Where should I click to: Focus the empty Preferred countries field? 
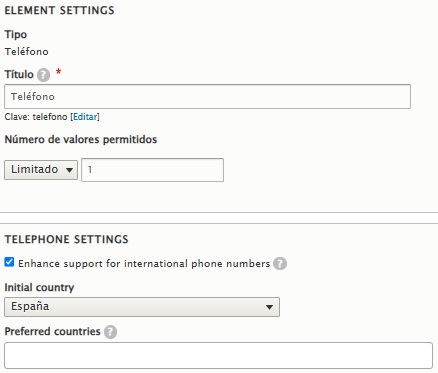(x=218, y=356)
